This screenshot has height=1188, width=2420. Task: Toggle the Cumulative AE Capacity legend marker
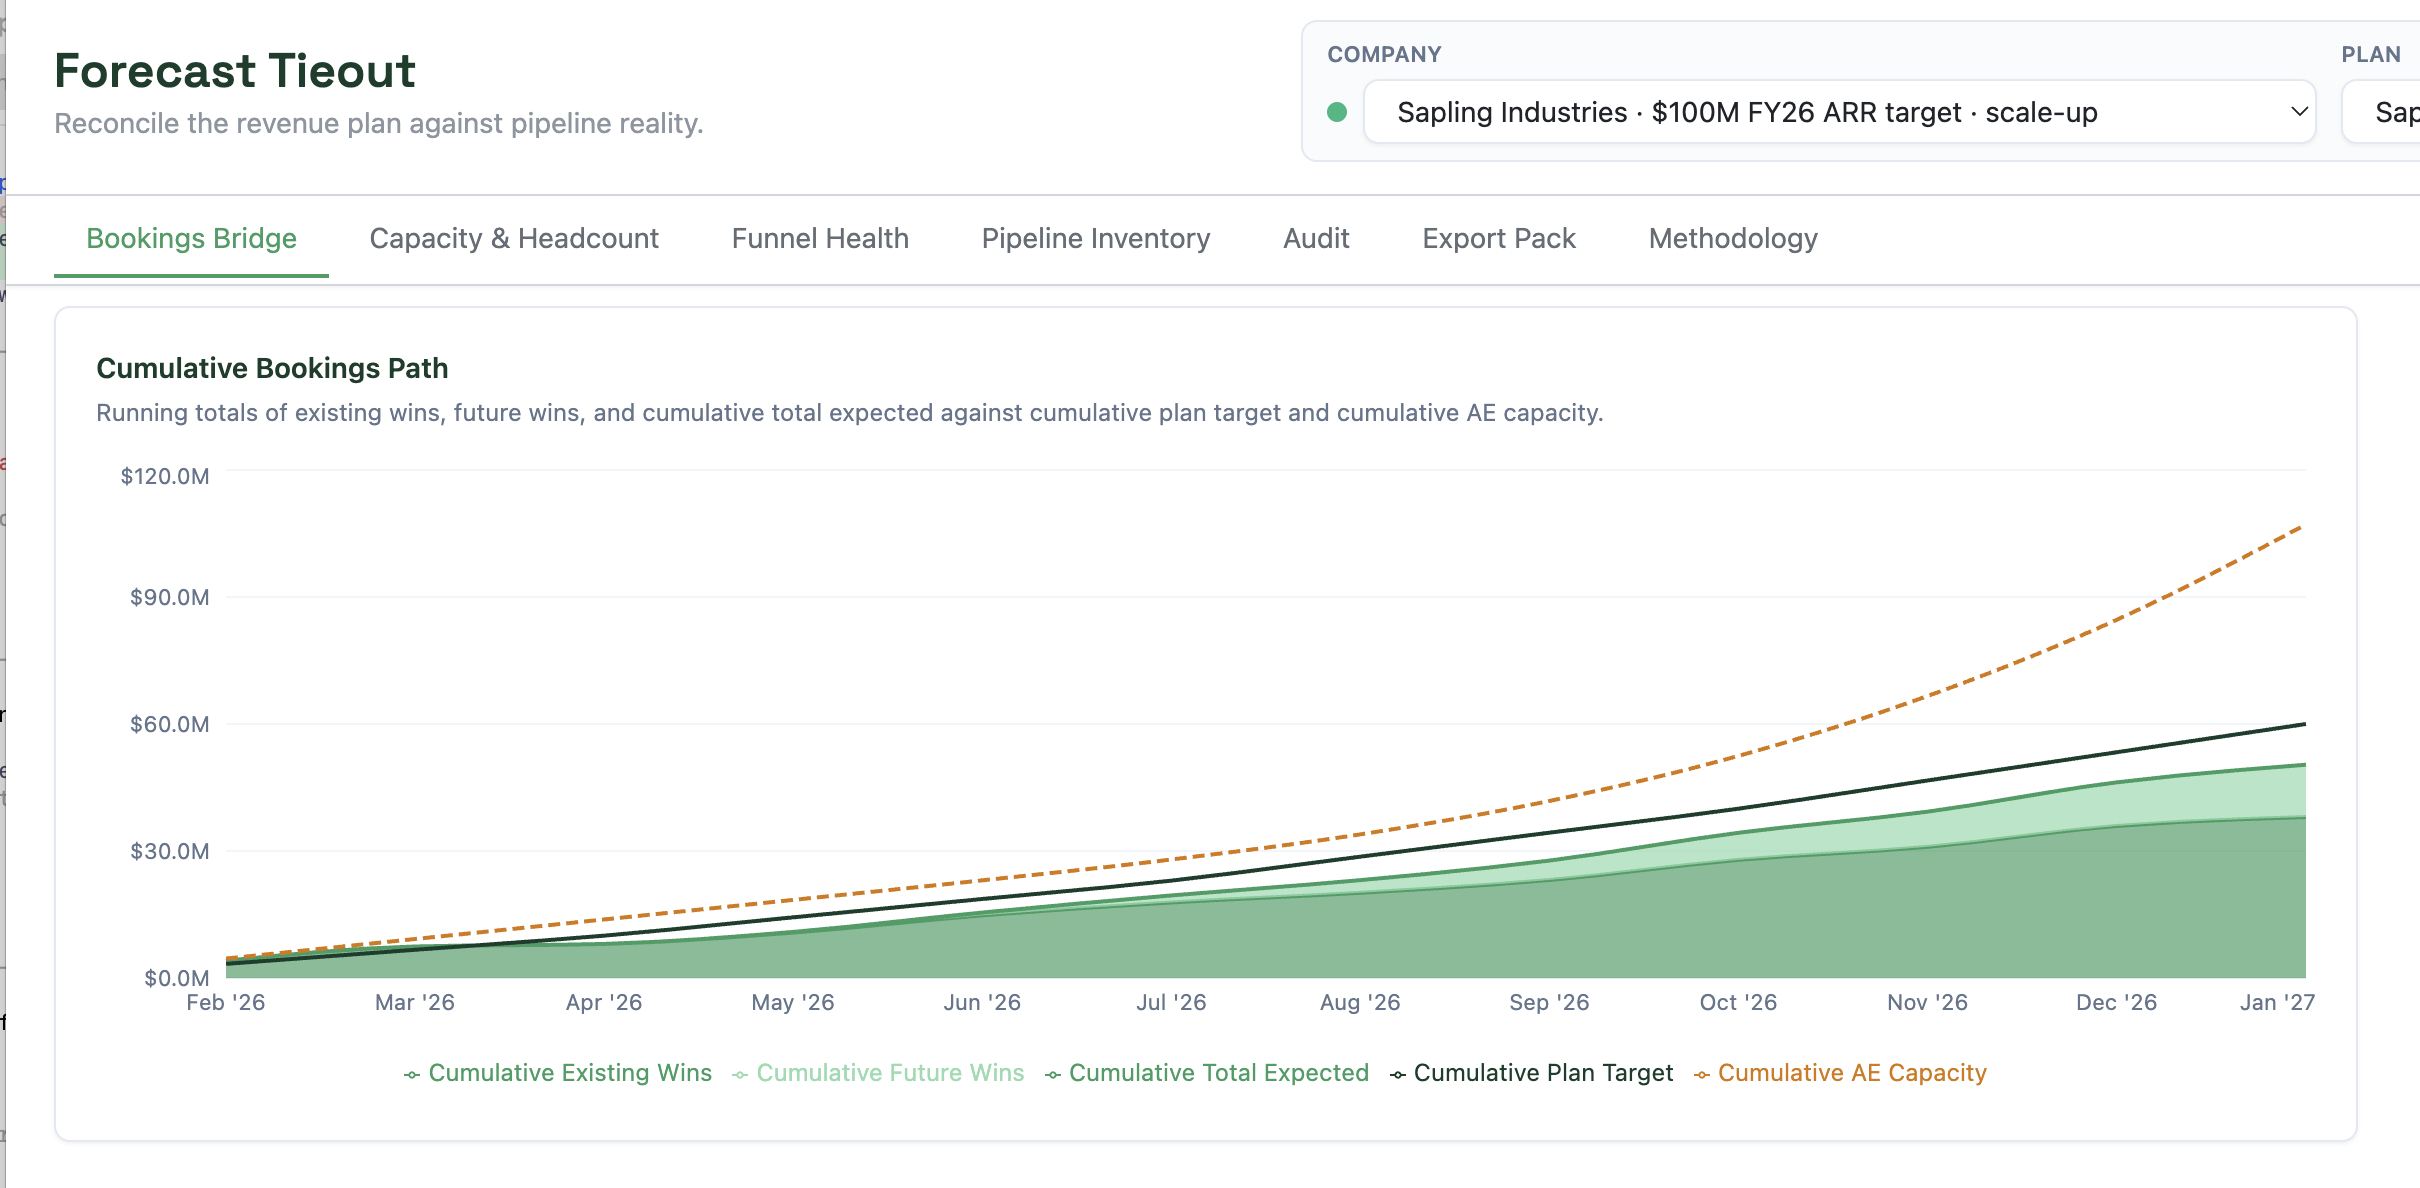1702,1075
